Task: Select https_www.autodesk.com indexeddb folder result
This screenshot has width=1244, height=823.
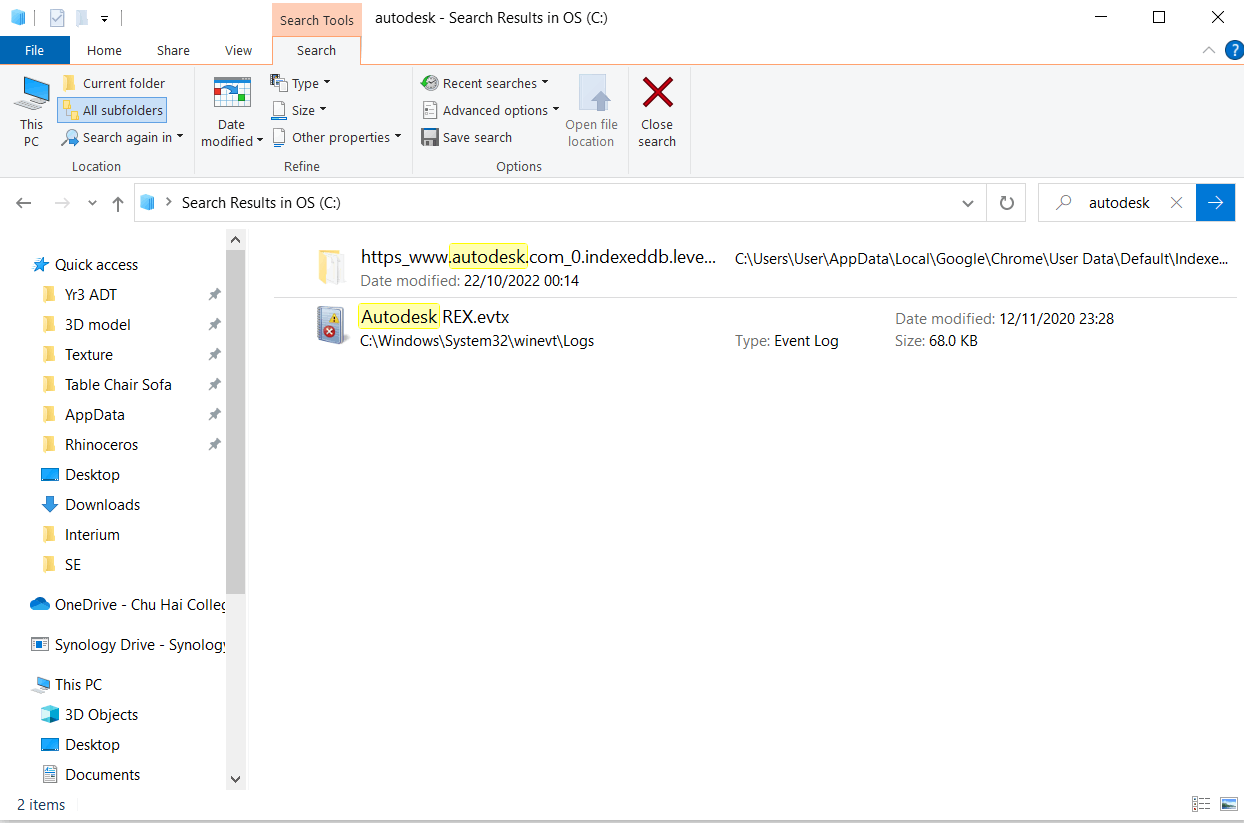Action: (754, 267)
